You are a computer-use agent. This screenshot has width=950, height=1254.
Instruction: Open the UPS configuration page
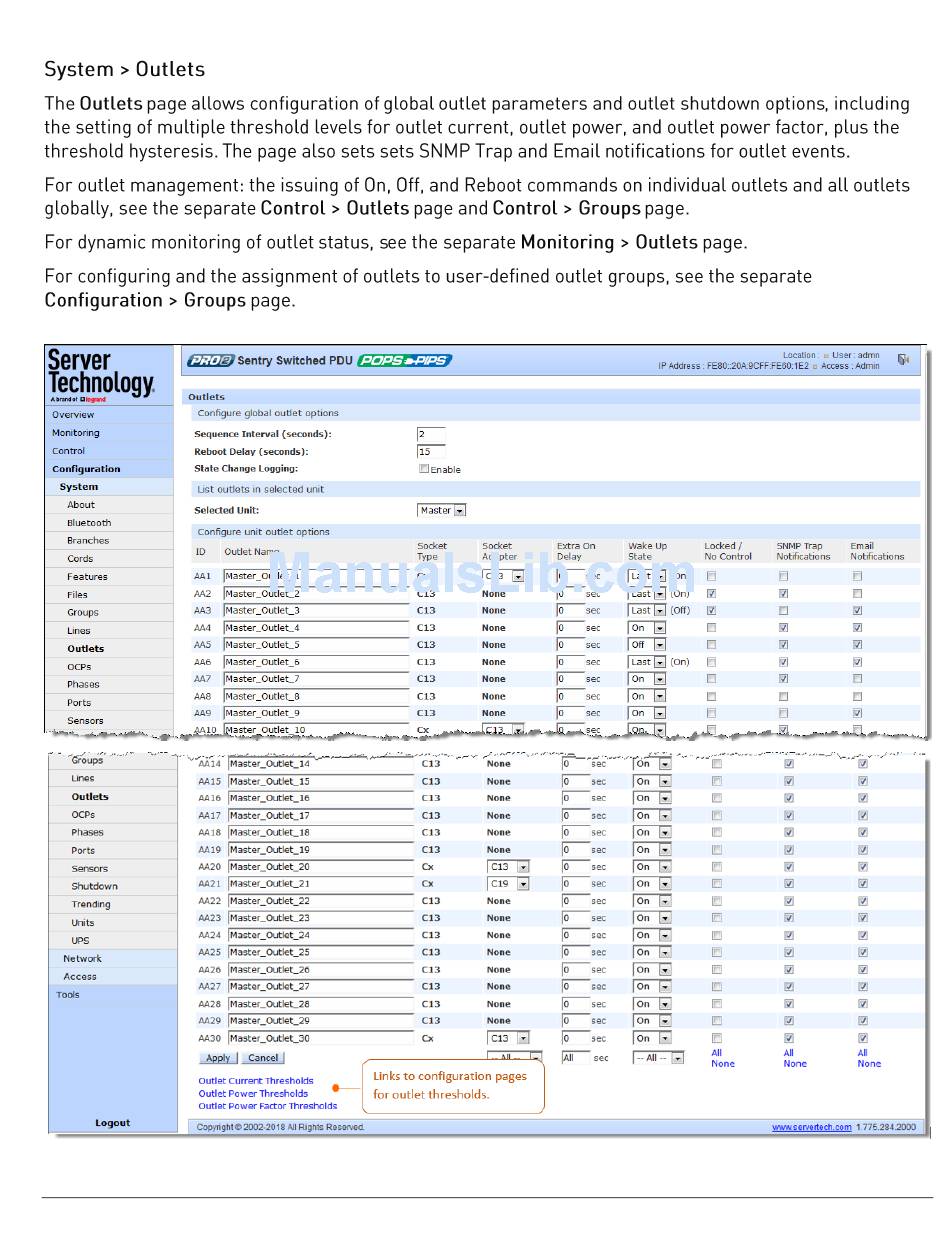pos(80,940)
